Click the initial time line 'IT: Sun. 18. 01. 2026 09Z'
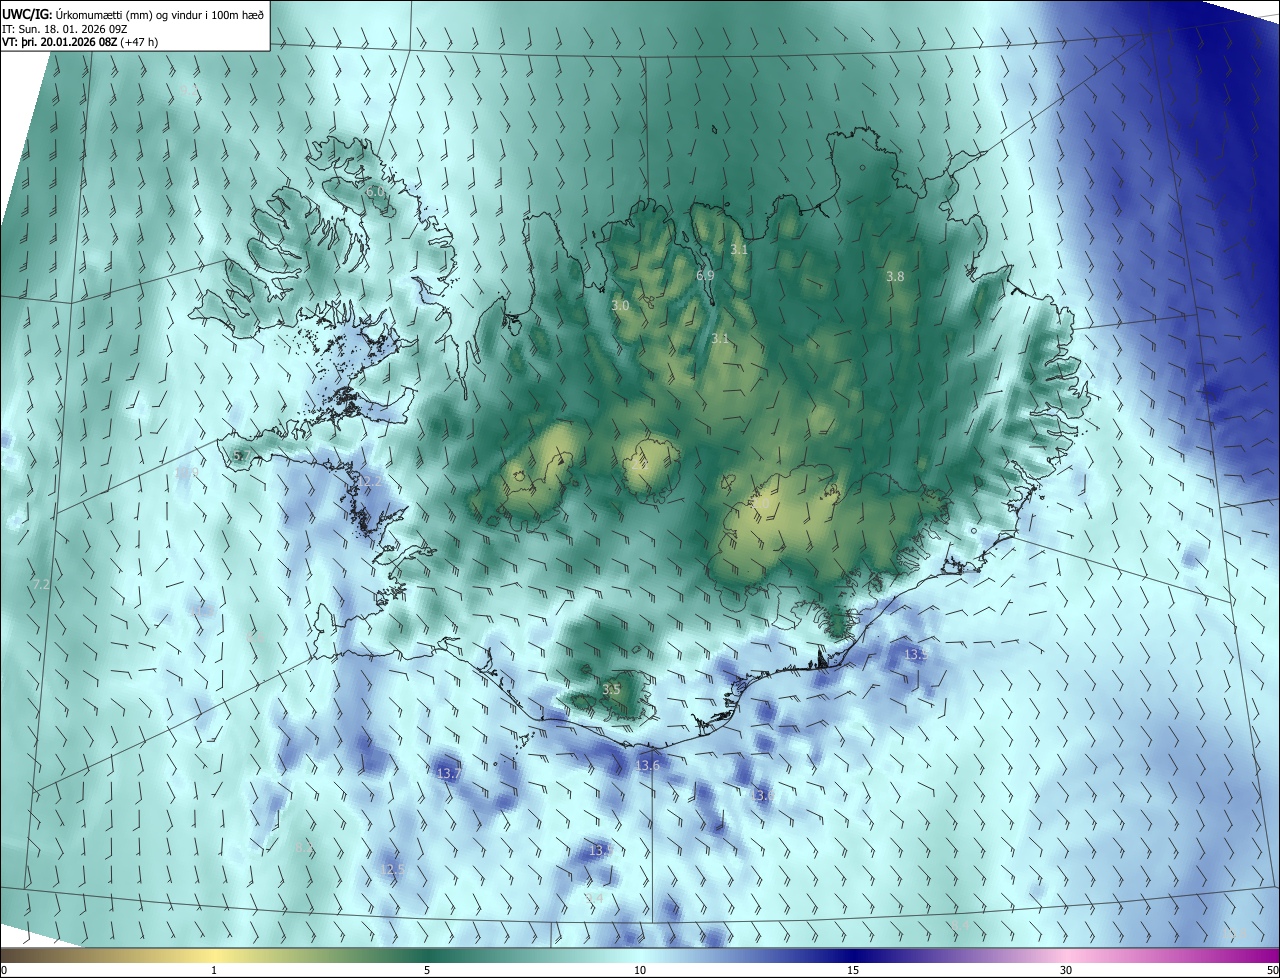 point(63,28)
